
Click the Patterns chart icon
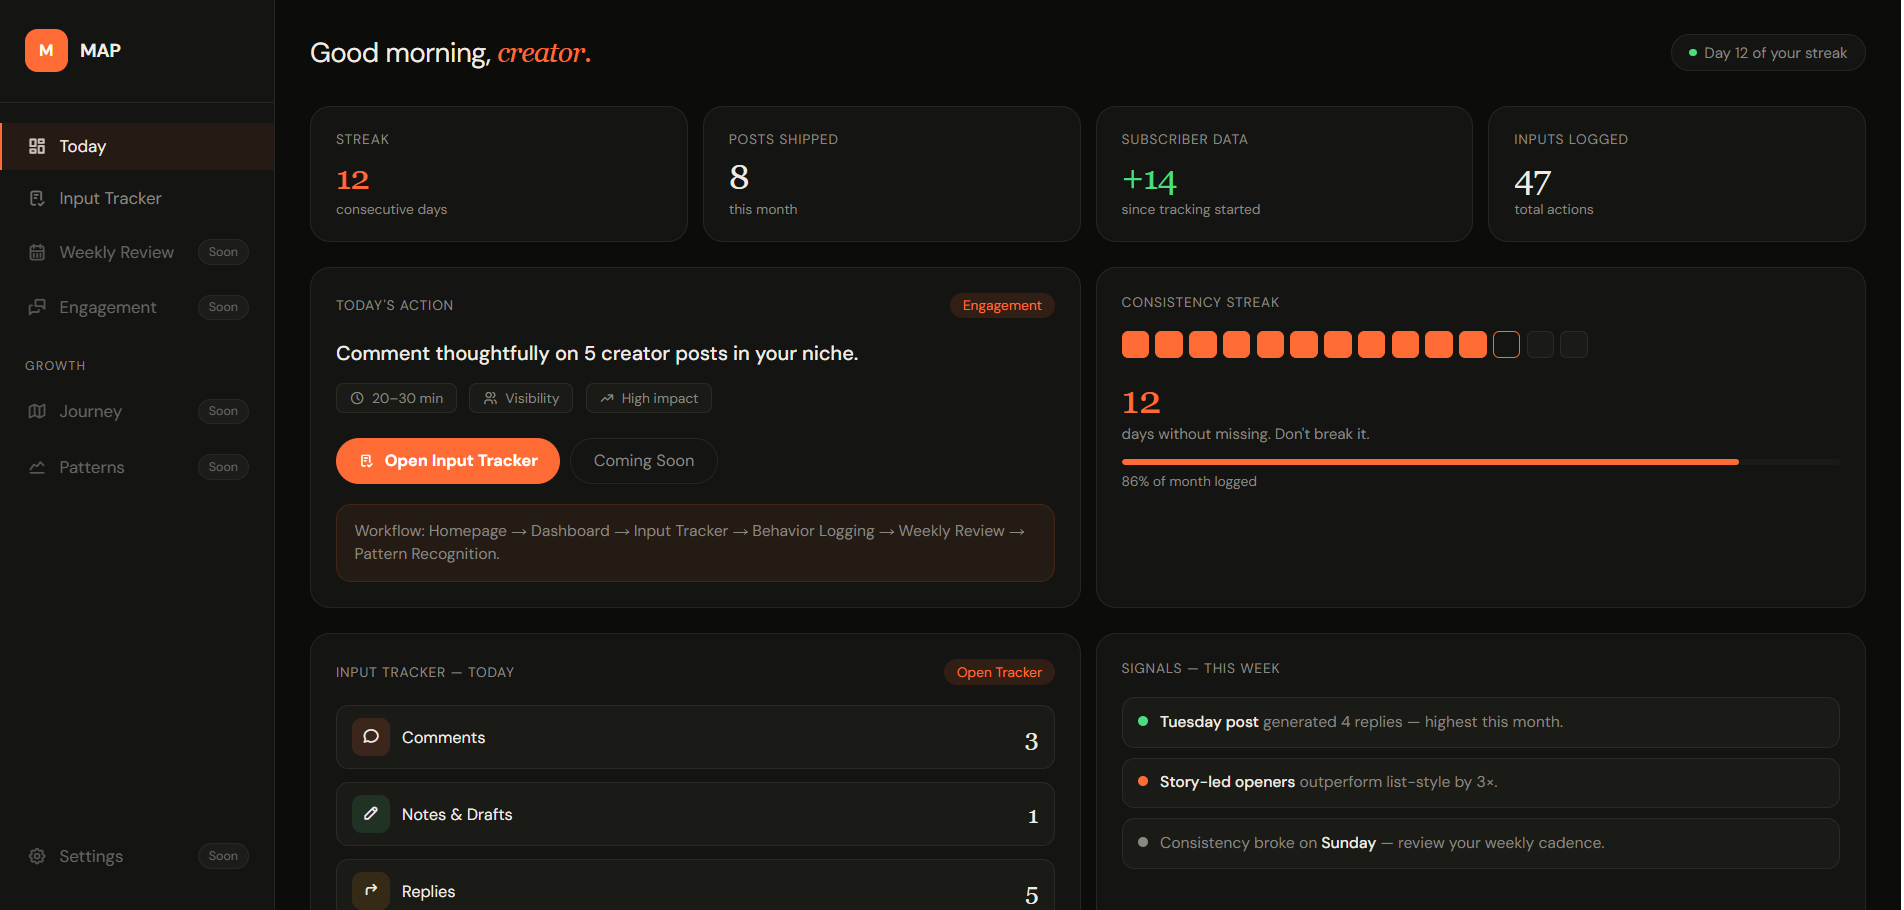point(37,467)
